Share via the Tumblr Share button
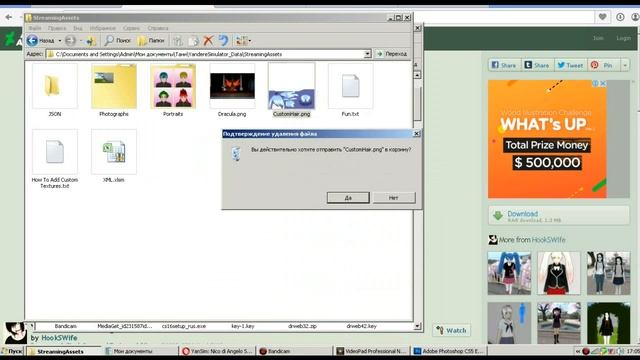640x360 pixels. click(537, 65)
